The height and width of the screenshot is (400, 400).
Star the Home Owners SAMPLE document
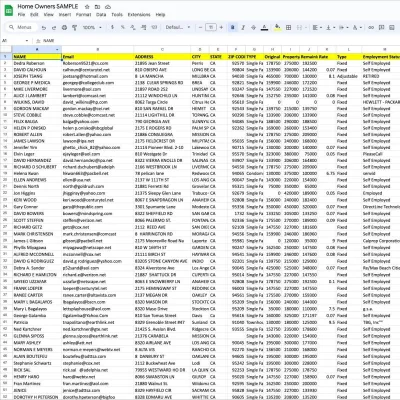(87, 7)
